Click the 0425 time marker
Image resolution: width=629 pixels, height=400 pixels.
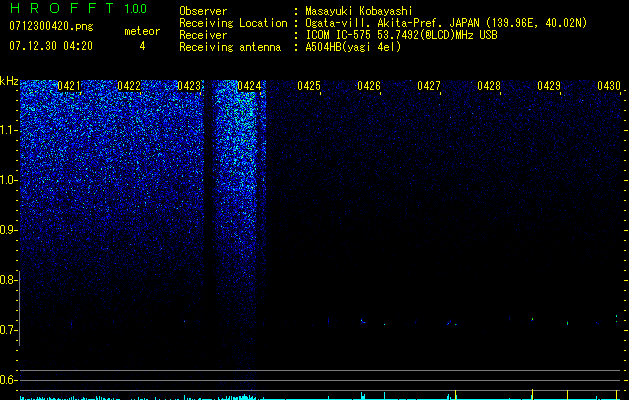(x=309, y=86)
